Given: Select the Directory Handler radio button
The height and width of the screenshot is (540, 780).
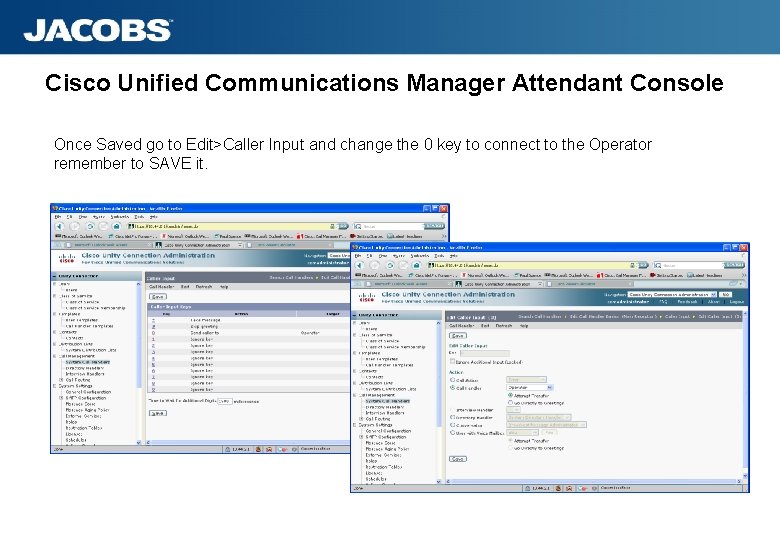Looking at the screenshot, I should point(453,418).
